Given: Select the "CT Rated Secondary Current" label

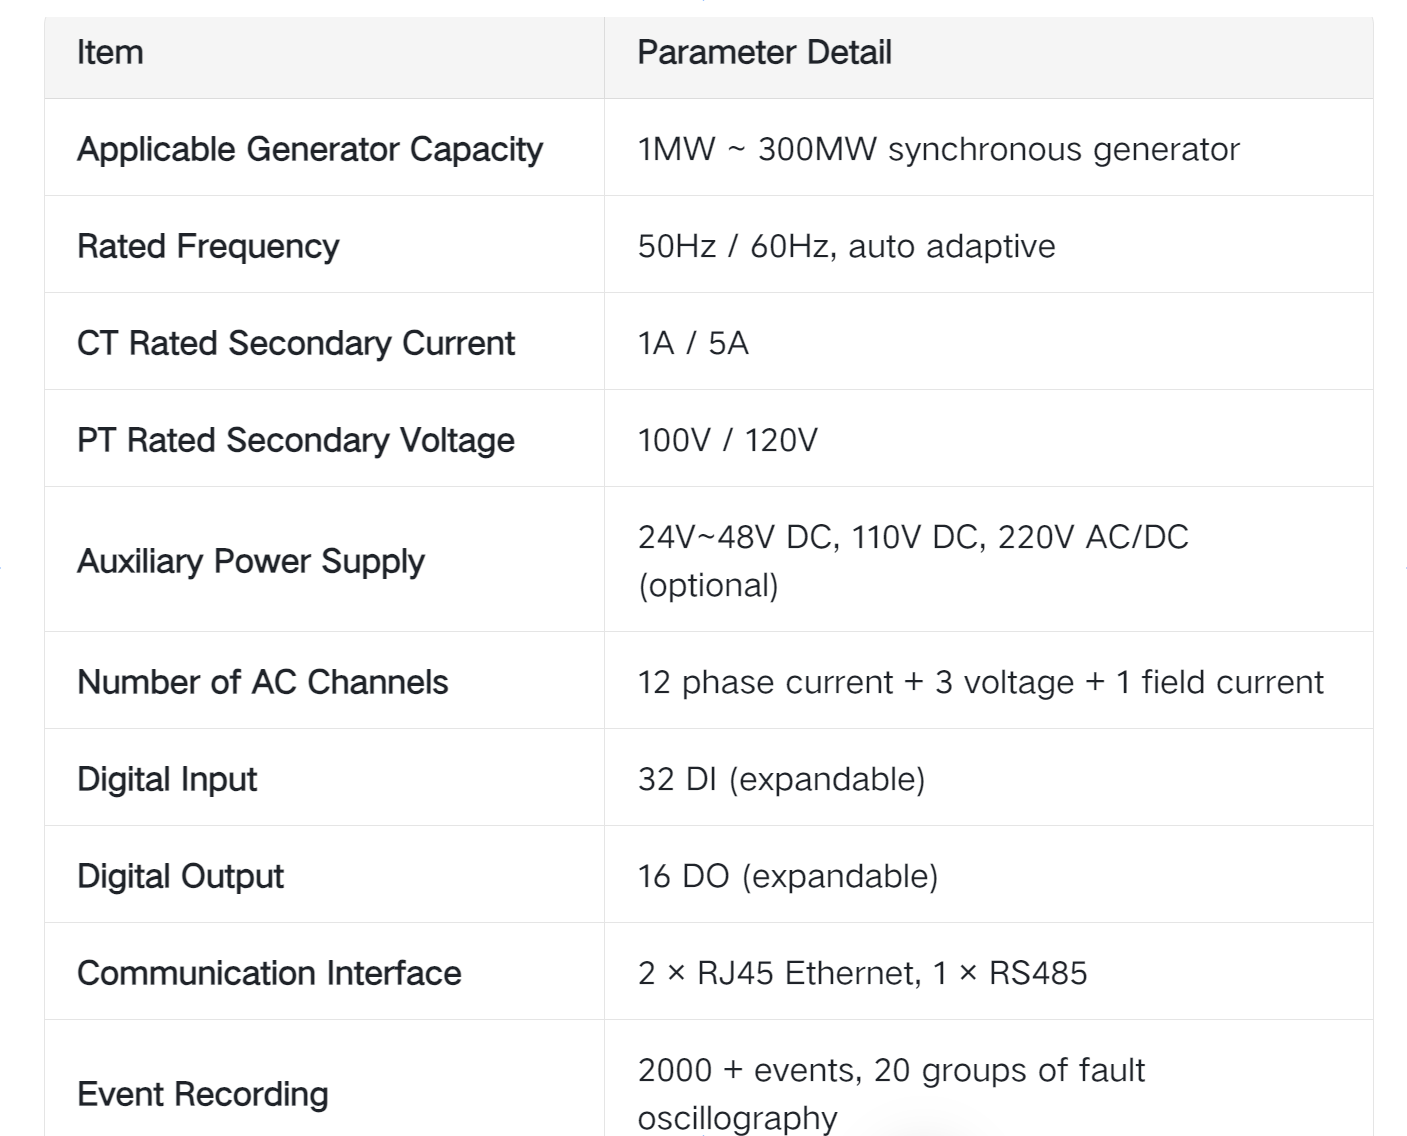Looking at the screenshot, I should click(x=295, y=344).
